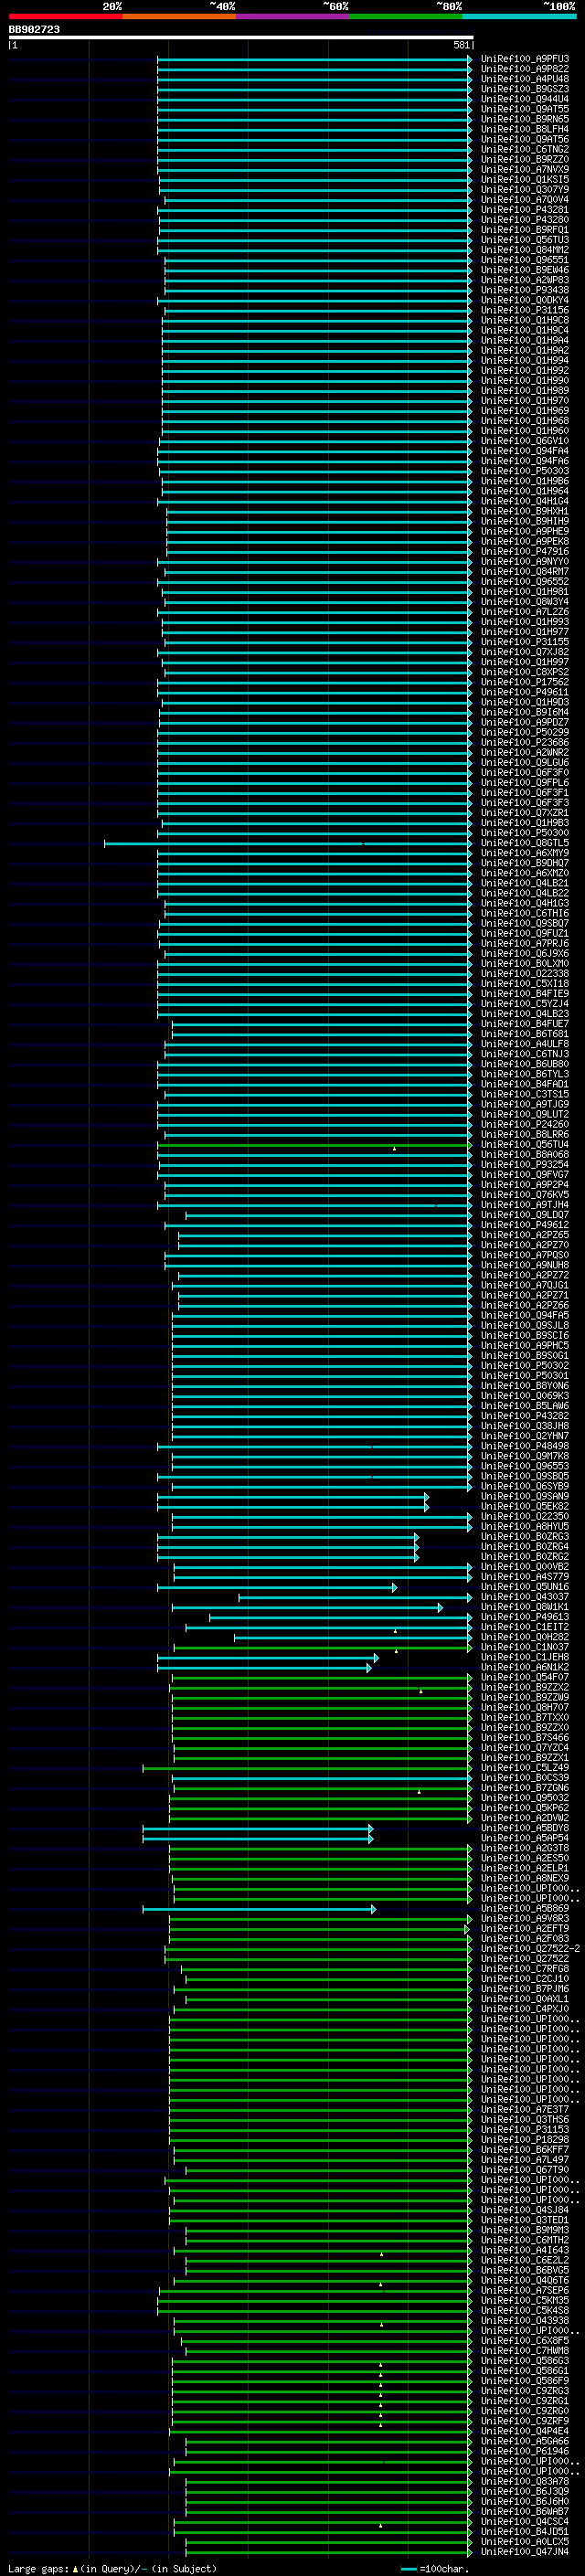Select the UniRef100_P50302 label
This screenshot has width=585, height=2576.
click(x=524, y=1365)
